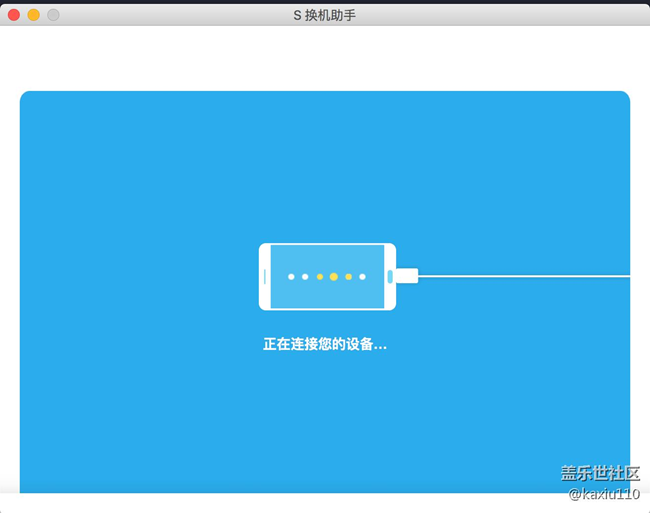
Task: Click the rounded top-left corner of blue panel
Action: point(26,98)
